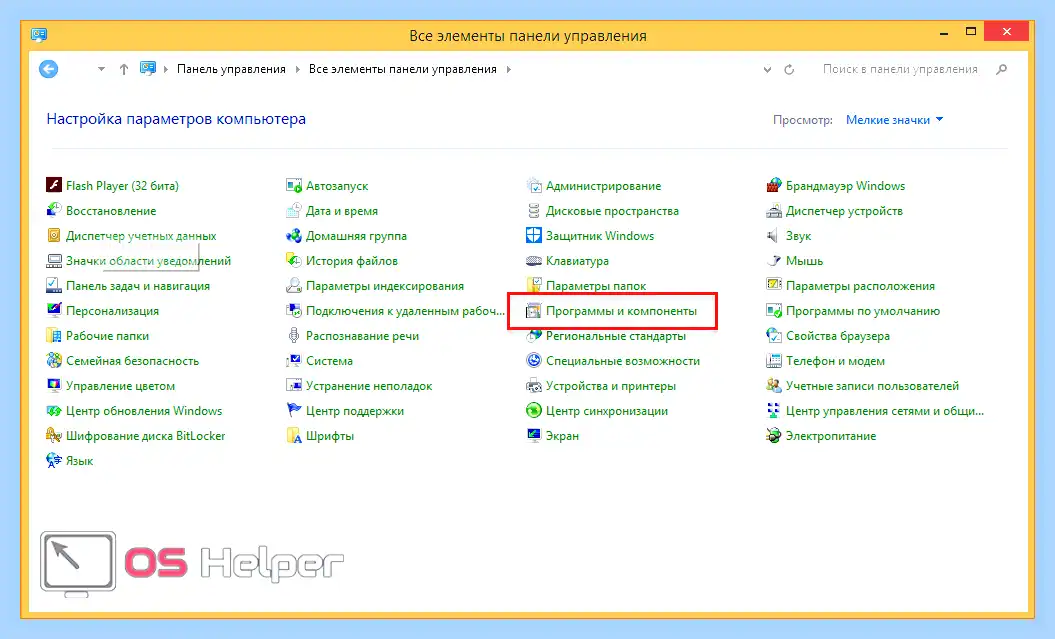Click the Дата и время icon

(294, 210)
